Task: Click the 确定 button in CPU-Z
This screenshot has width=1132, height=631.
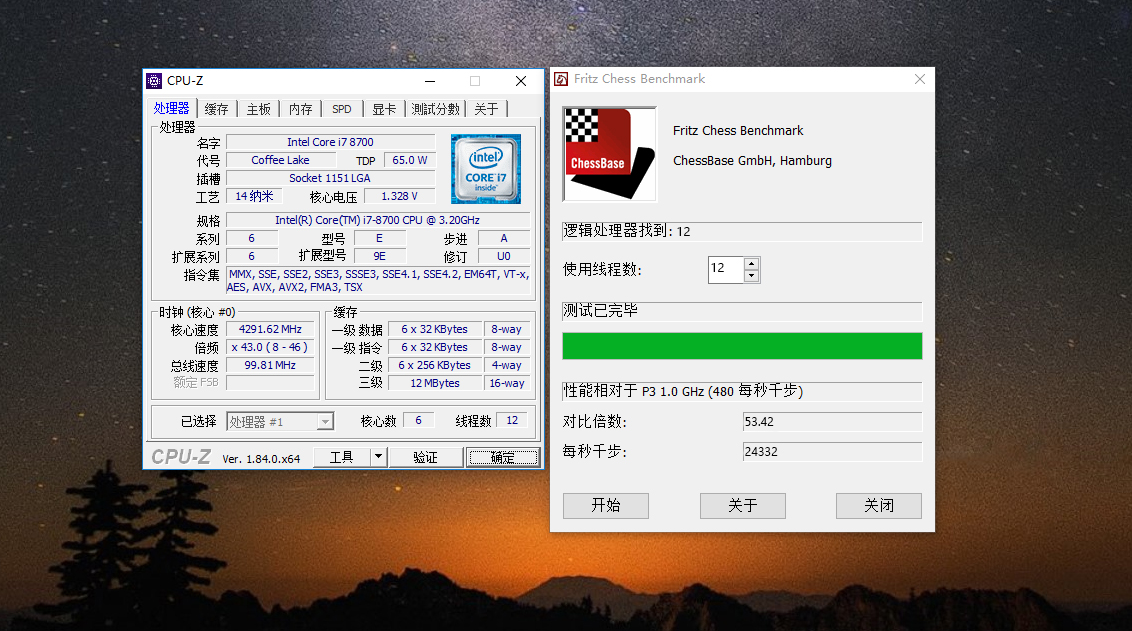Action: tap(503, 457)
